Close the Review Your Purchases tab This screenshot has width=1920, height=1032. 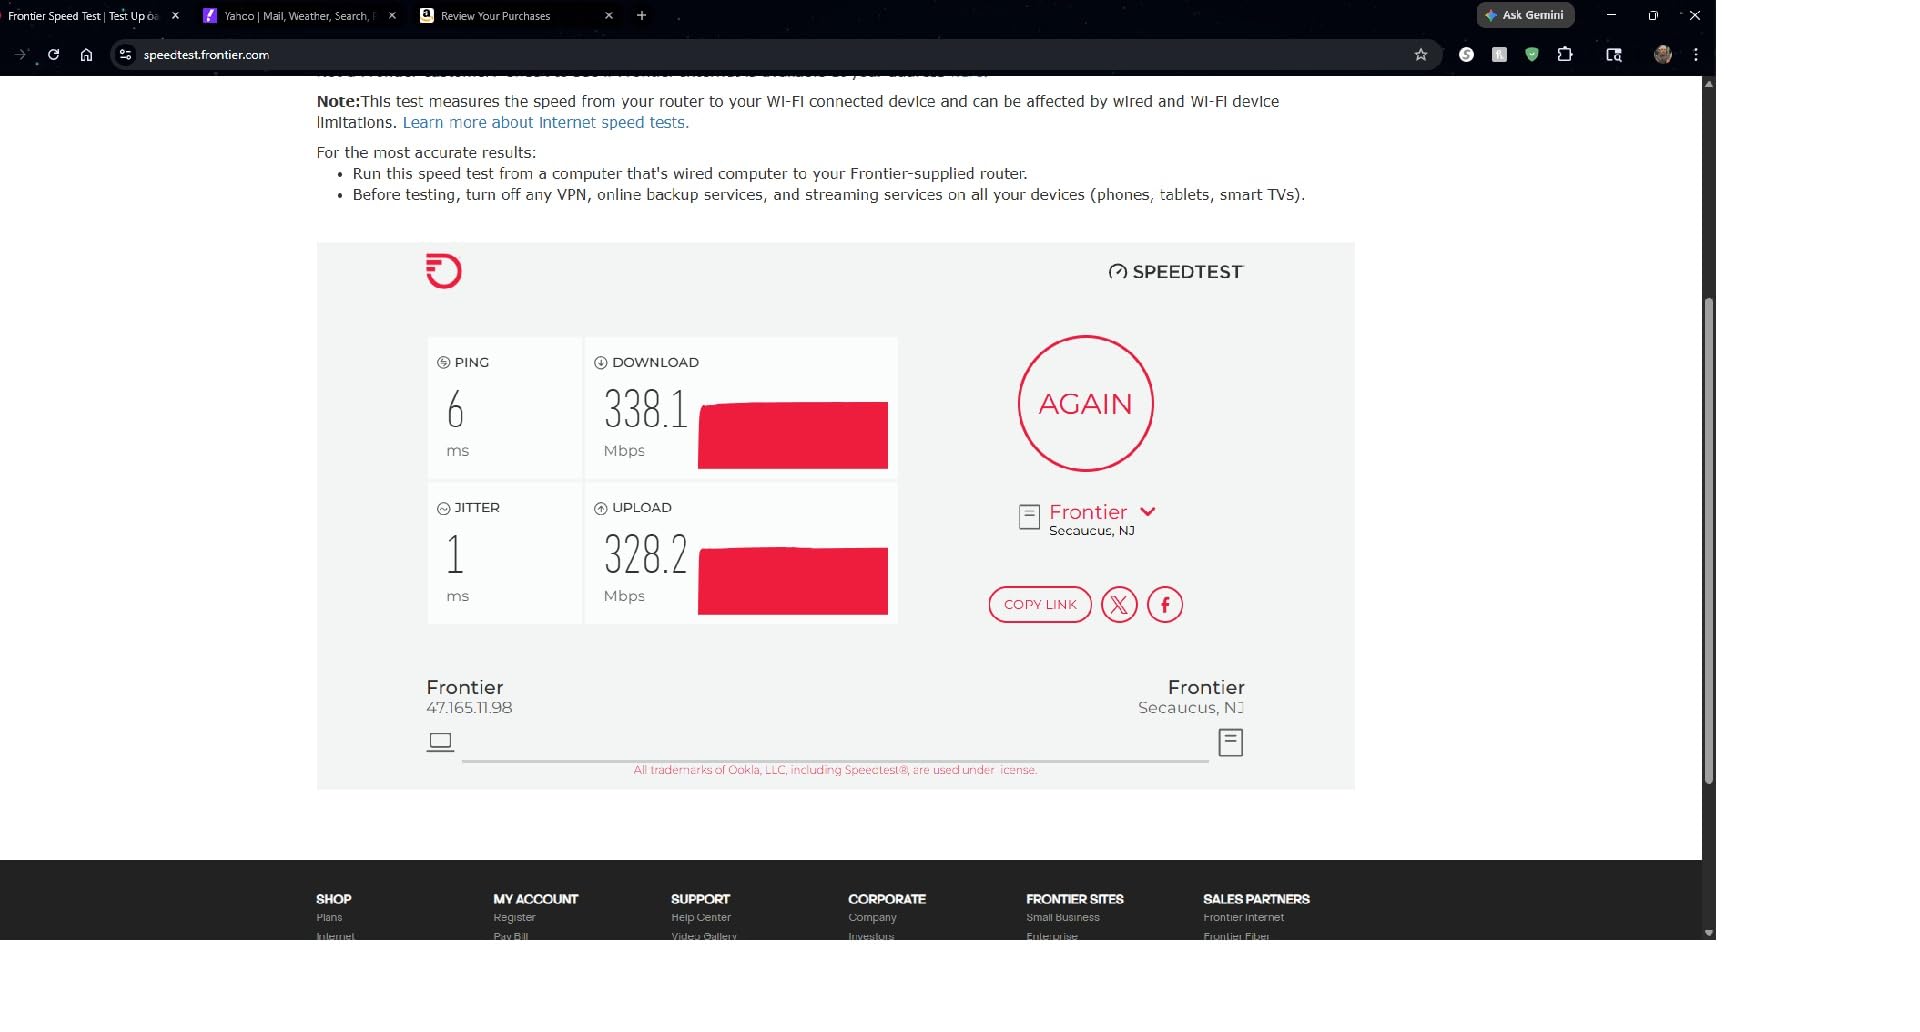[x=609, y=16]
